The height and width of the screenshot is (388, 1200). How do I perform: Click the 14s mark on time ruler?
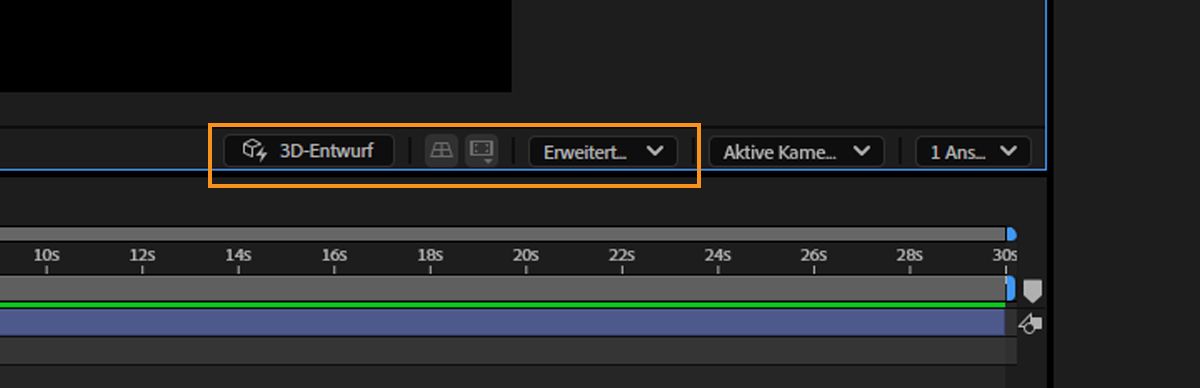pyautogui.click(x=238, y=256)
